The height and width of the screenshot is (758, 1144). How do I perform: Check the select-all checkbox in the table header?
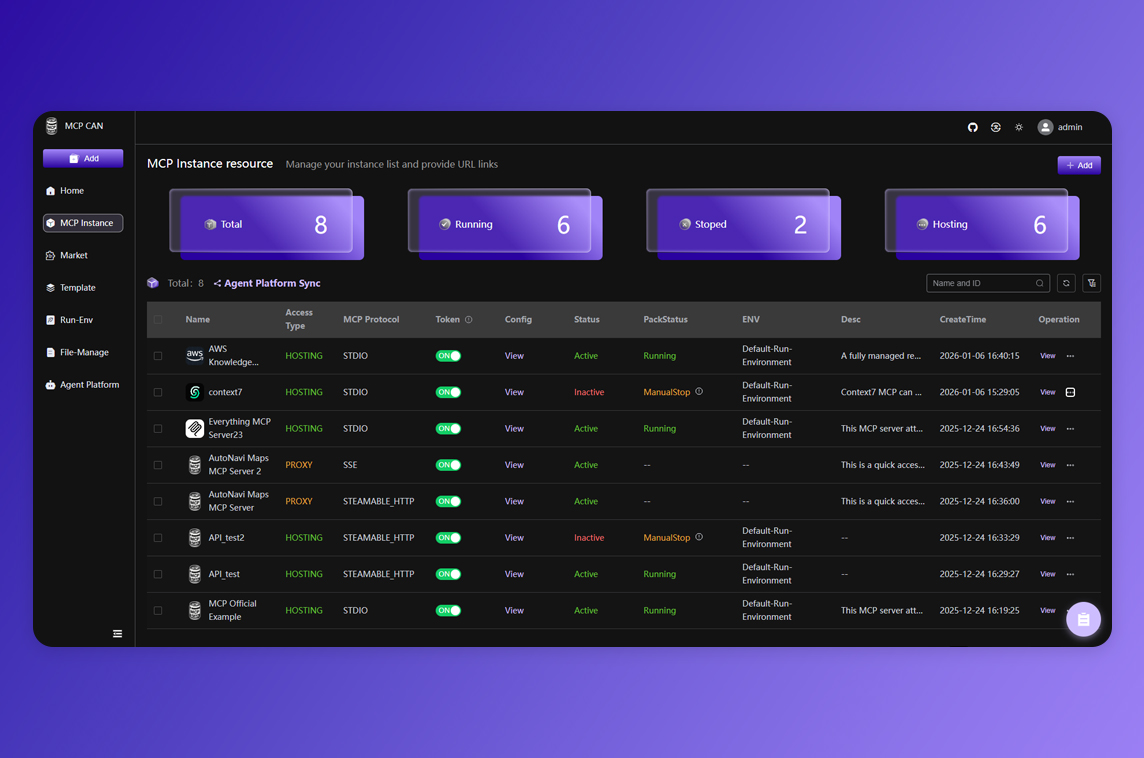pos(158,320)
